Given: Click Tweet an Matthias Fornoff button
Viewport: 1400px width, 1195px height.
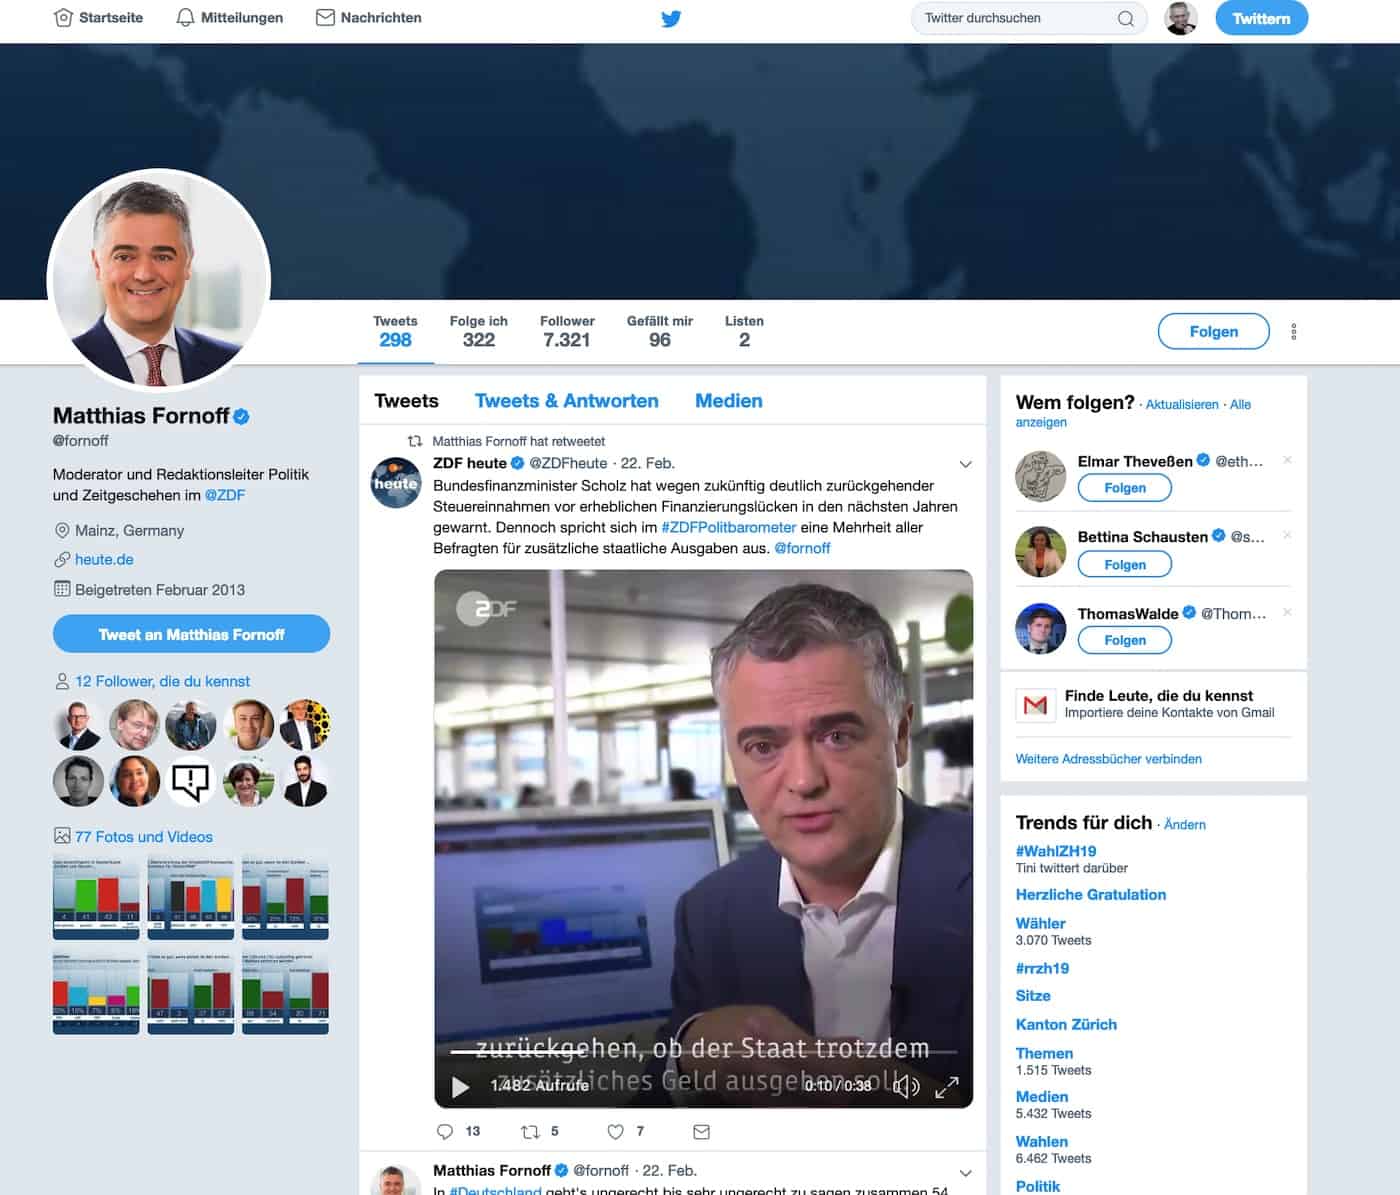Looking at the screenshot, I should click(191, 634).
